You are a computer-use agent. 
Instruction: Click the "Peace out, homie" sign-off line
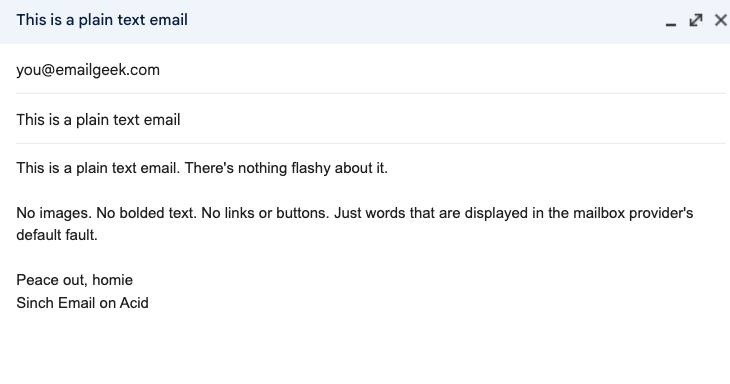(74, 280)
